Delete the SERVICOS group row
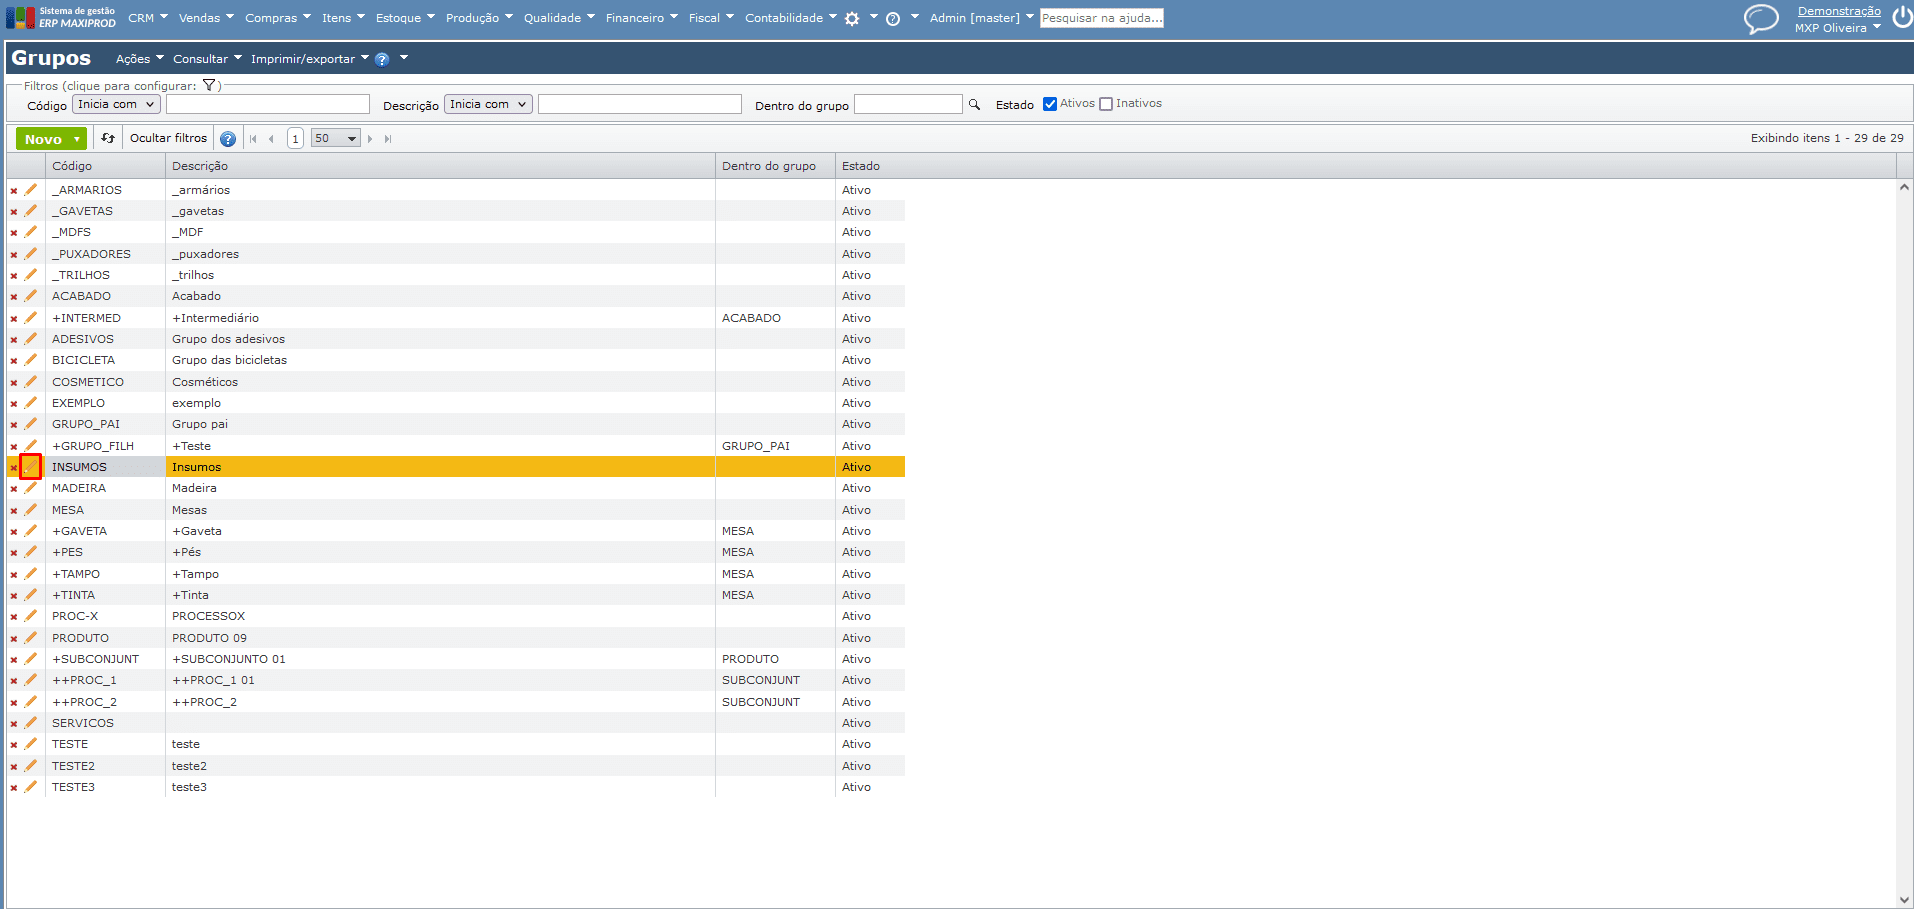 tap(14, 724)
